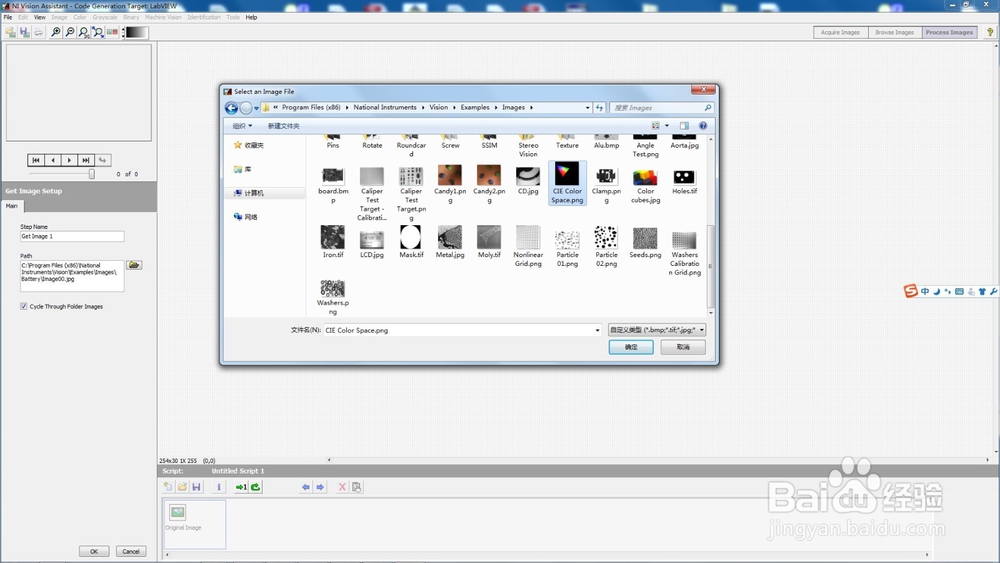Open the recent locations dropdown arrow
1000x563 pixels.
pyautogui.click(x=256, y=108)
